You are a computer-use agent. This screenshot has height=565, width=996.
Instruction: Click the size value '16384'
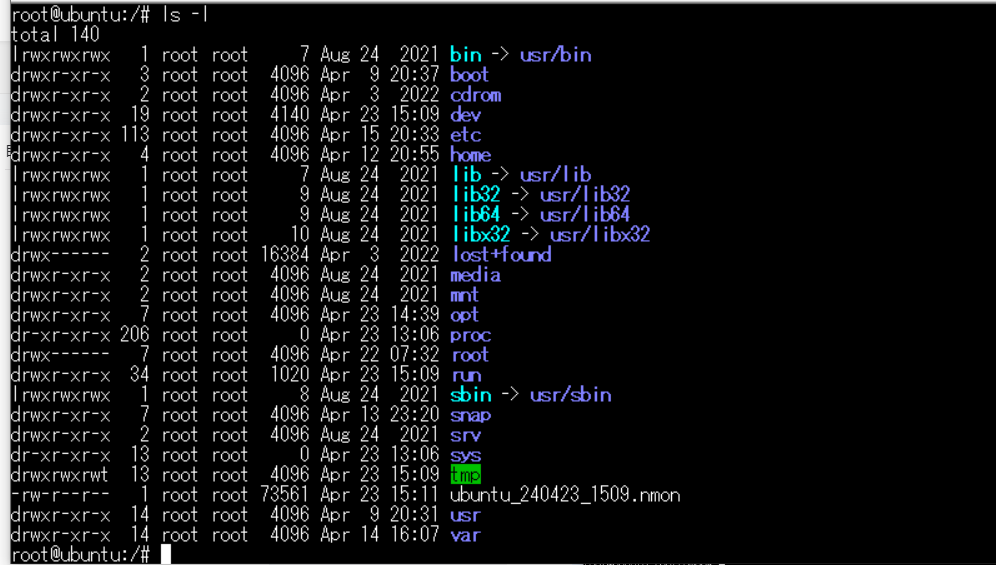point(285,255)
